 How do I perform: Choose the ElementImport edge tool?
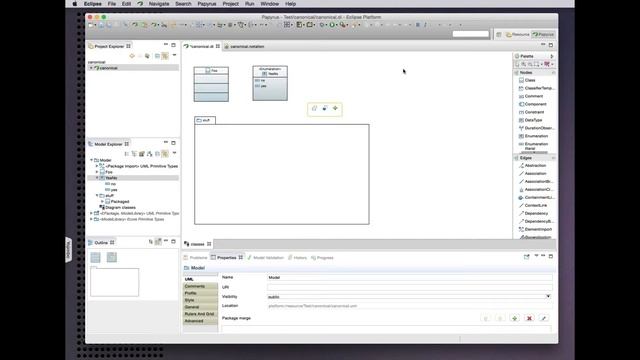pyautogui.click(x=535, y=229)
